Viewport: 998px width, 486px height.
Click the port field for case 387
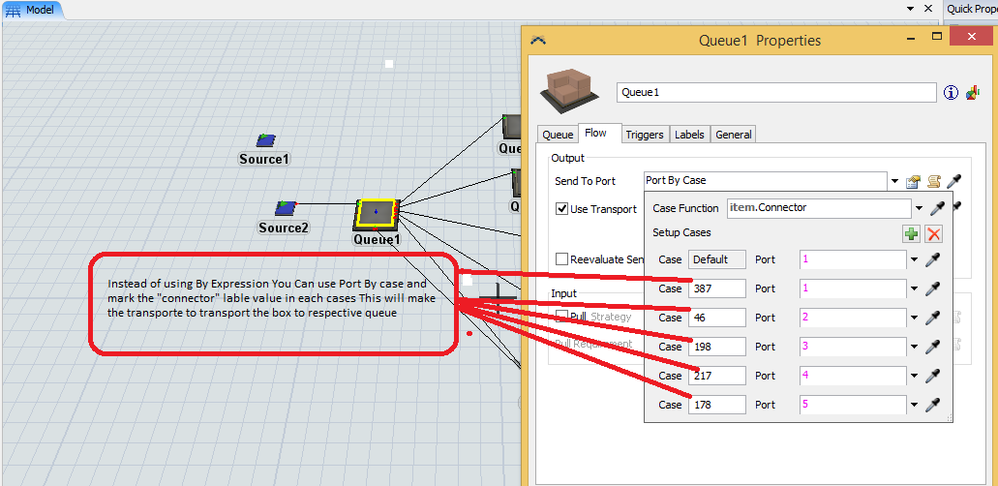click(x=853, y=289)
